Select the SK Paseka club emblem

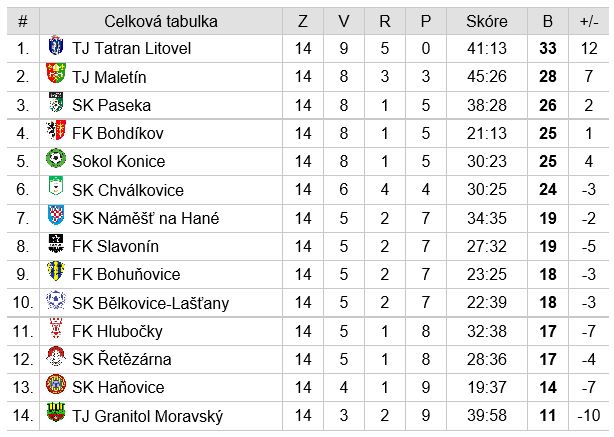coord(56,102)
